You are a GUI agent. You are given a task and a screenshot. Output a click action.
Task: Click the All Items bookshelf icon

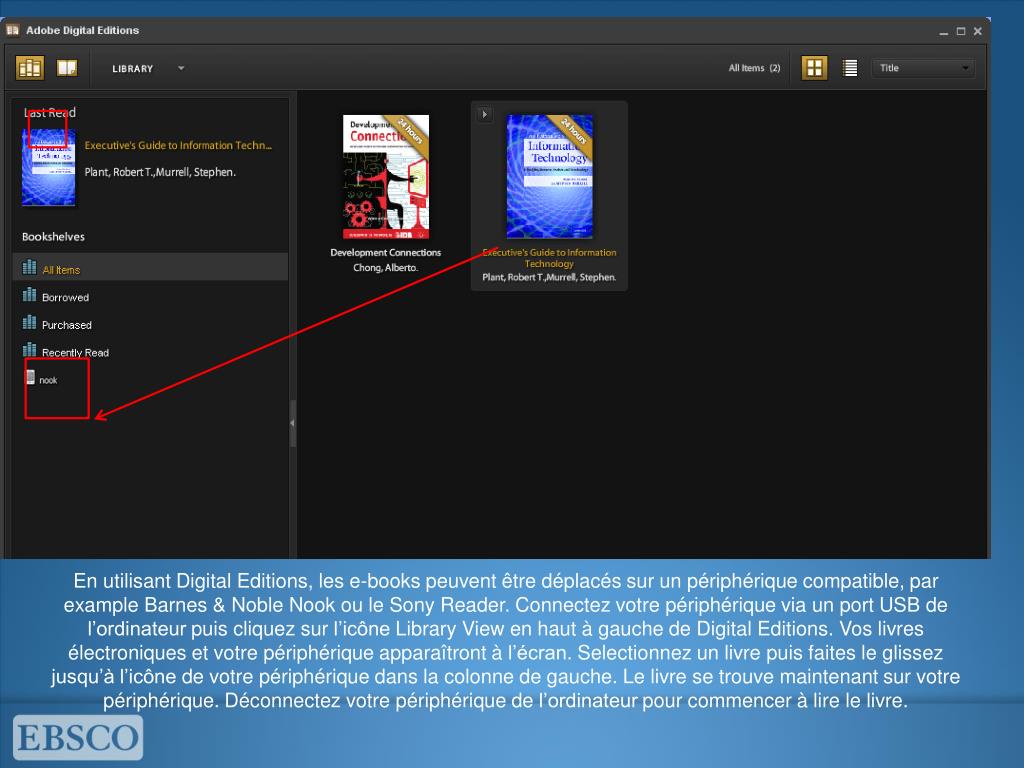tap(29, 267)
